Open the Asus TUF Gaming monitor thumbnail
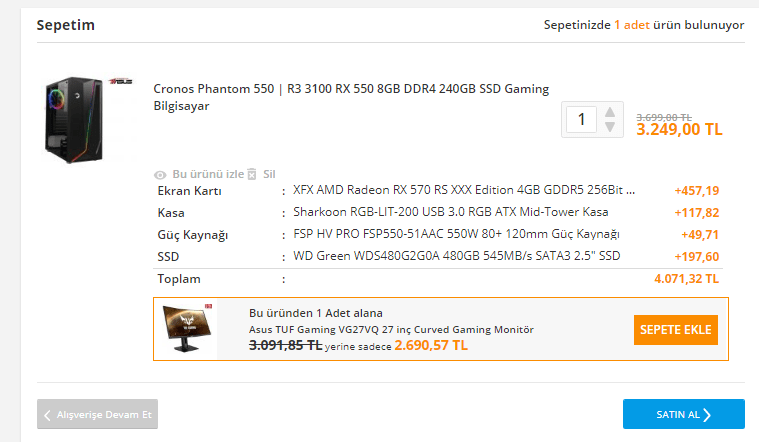Image resolution: width=759 pixels, height=442 pixels. [188, 328]
